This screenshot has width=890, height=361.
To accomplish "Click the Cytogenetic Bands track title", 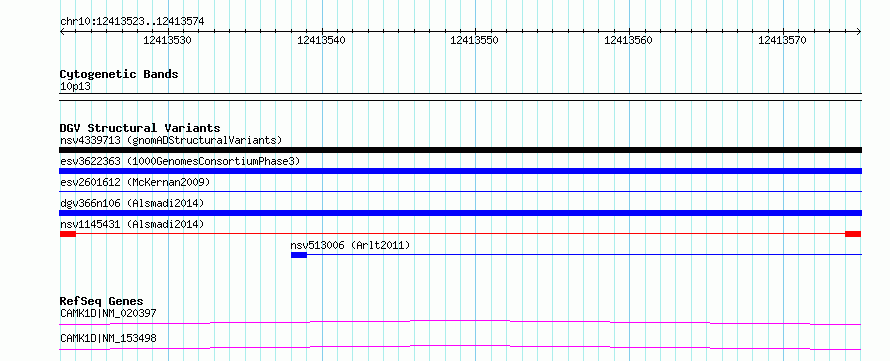I will point(119,74).
